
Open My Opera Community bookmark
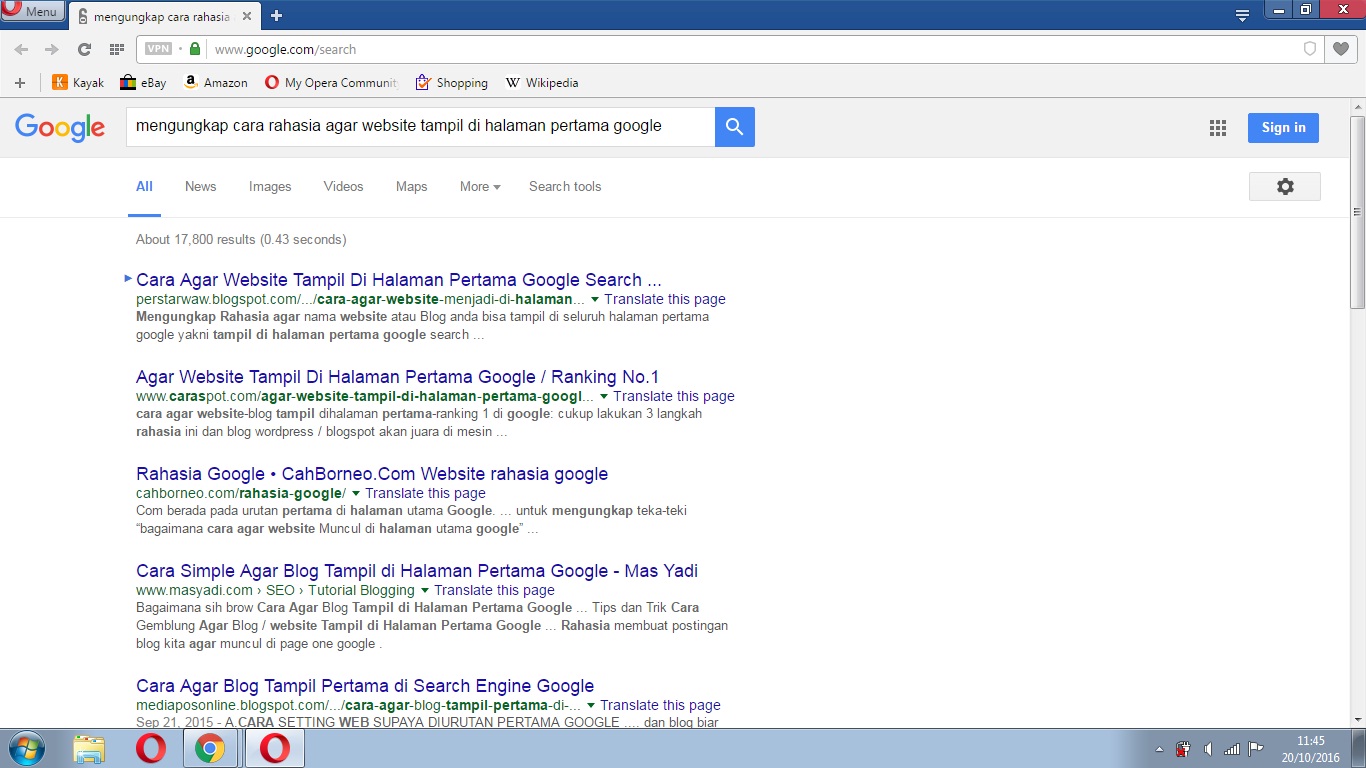click(x=331, y=83)
